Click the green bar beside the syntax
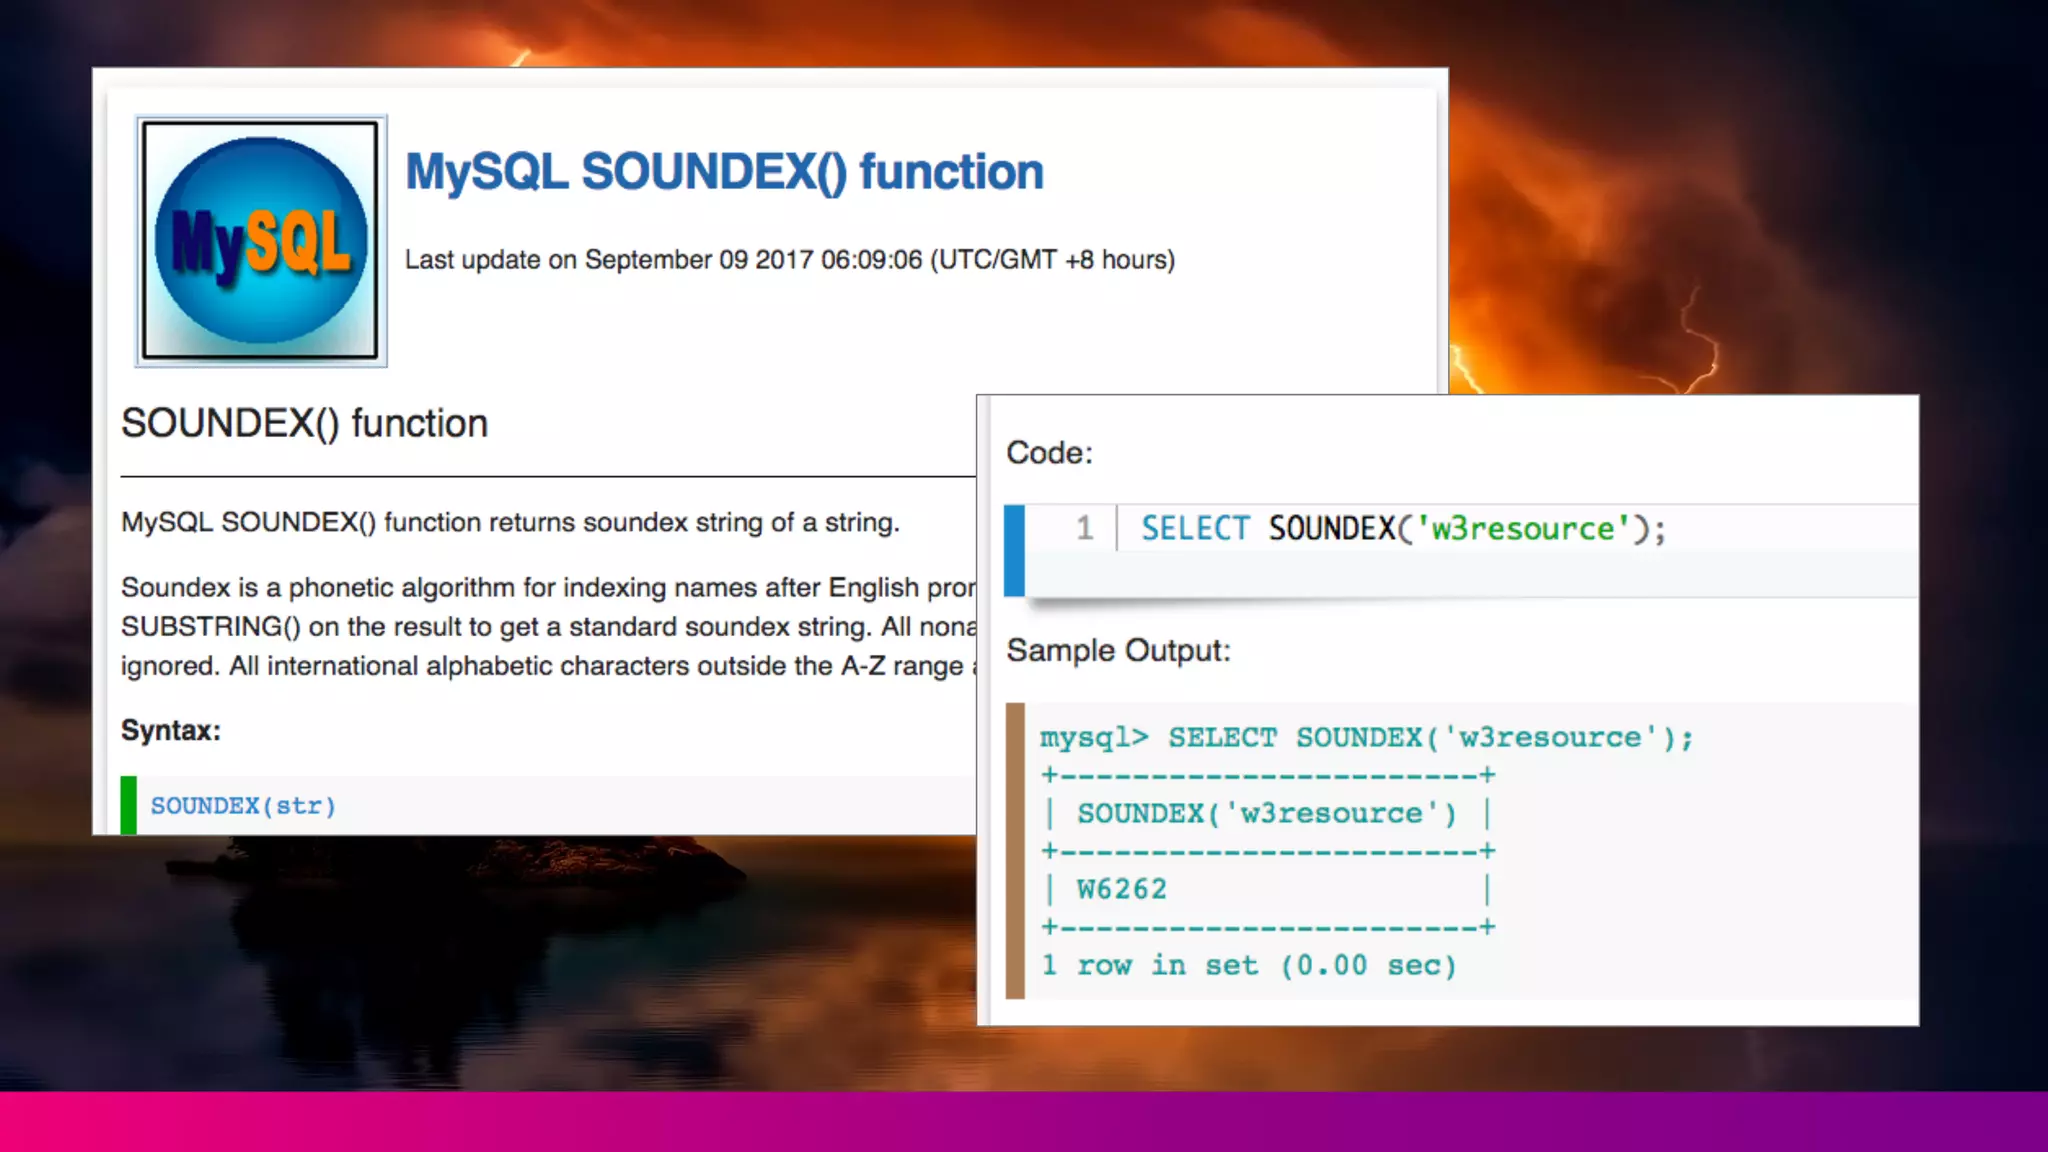The width and height of the screenshot is (2048, 1152). point(128,805)
